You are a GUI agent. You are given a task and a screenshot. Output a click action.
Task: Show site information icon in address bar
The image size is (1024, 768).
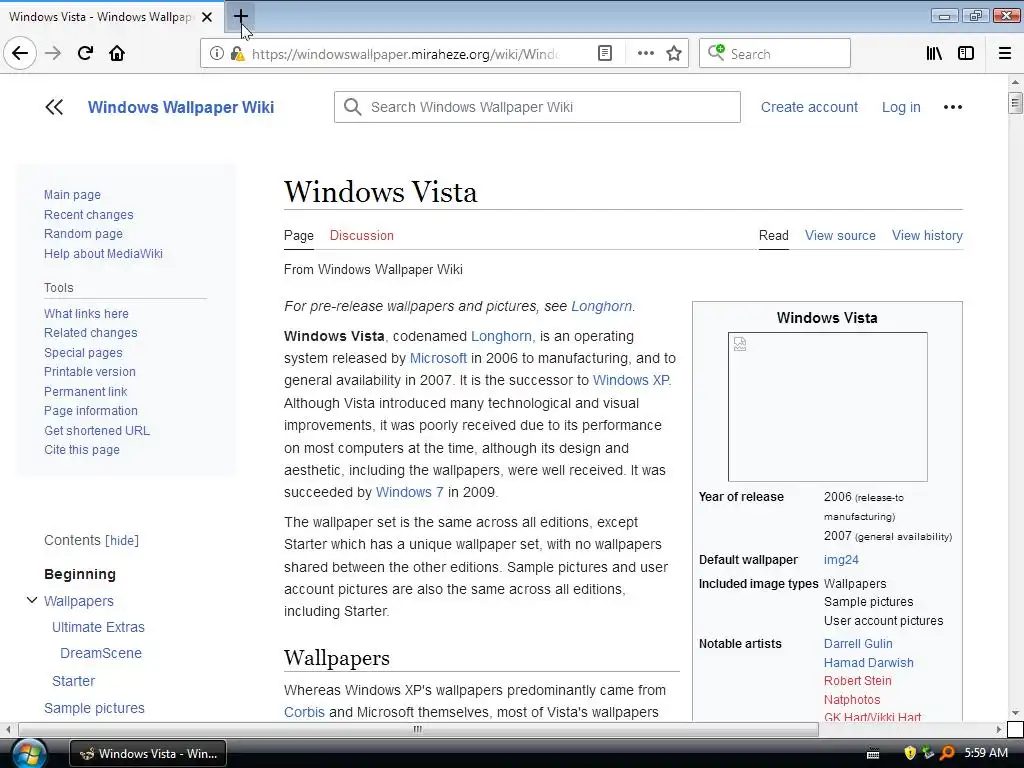click(216, 54)
